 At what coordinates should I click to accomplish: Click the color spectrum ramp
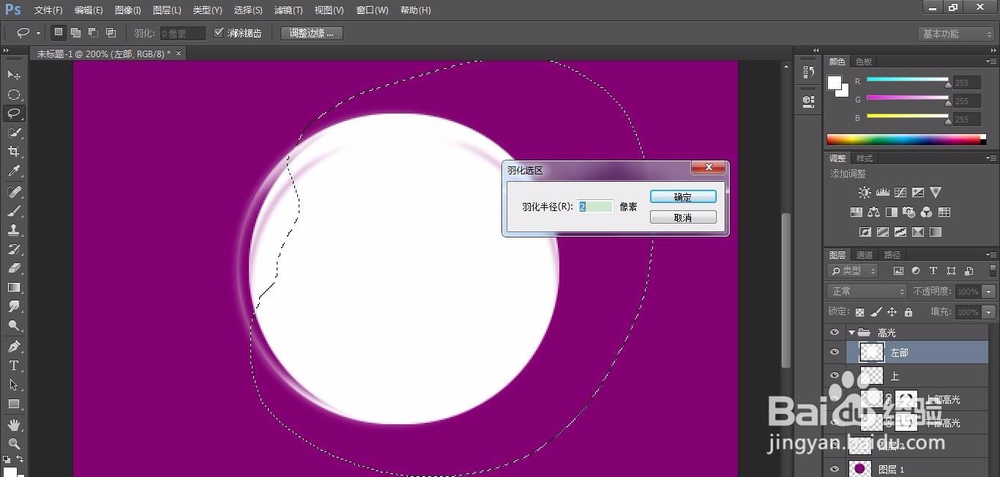(906, 140)
